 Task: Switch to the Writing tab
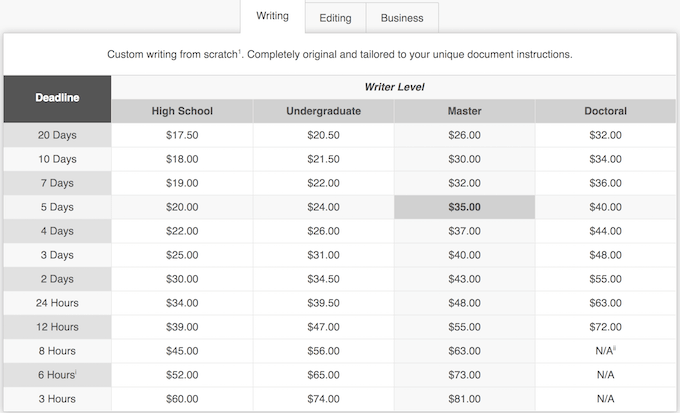pos(272,17)
